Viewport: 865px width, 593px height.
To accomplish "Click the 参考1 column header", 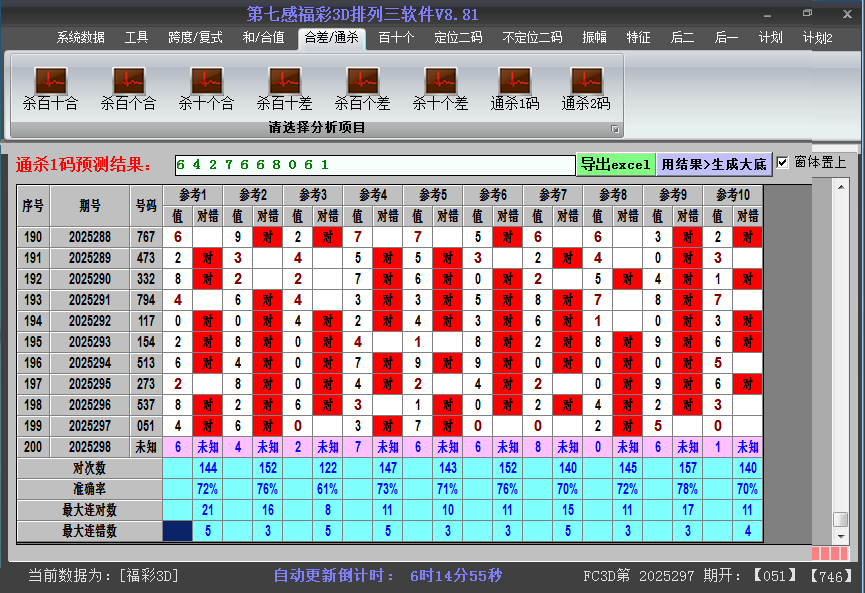I will (192, 194).
